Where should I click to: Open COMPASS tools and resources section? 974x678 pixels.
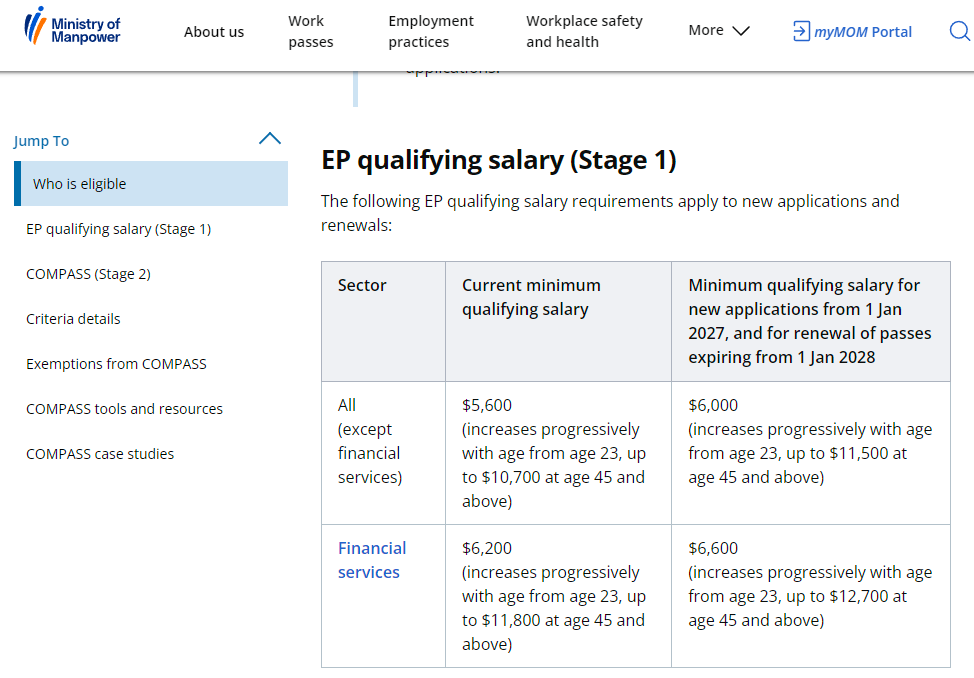124,409
